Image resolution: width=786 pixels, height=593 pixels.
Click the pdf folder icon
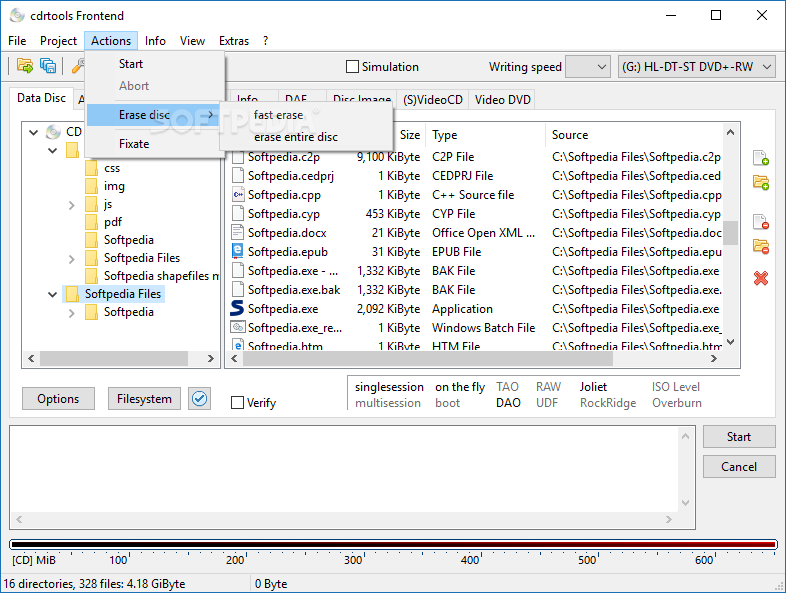click(x=91, y=222)
